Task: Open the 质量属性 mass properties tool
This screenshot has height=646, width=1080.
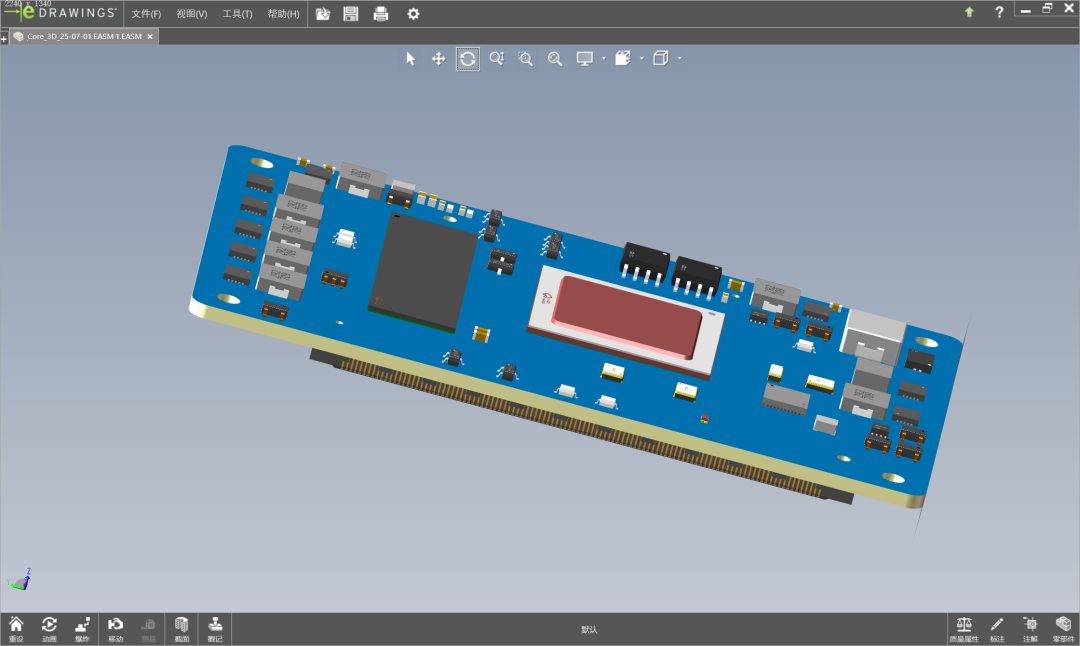Action: point(964,629)
